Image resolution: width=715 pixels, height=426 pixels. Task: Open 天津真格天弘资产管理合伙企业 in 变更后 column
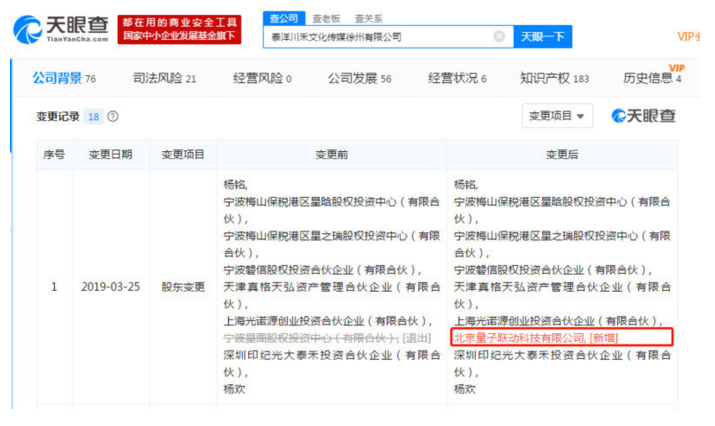coord(562,296)
